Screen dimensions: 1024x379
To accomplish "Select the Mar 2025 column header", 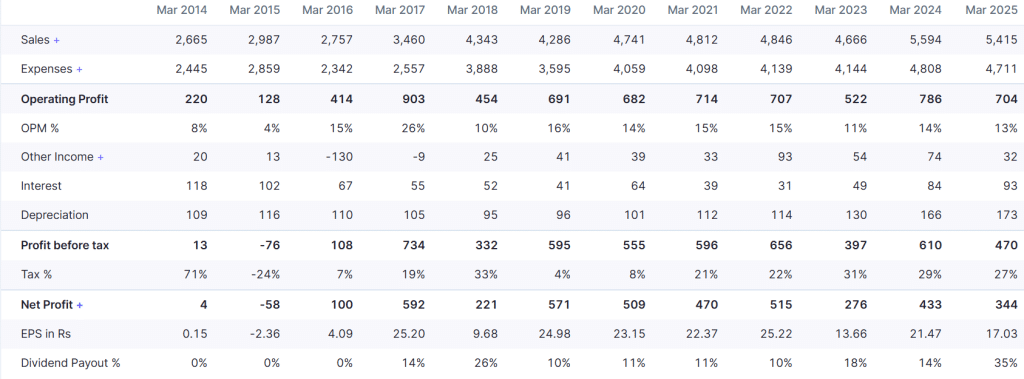I will (x=991, y=10).
